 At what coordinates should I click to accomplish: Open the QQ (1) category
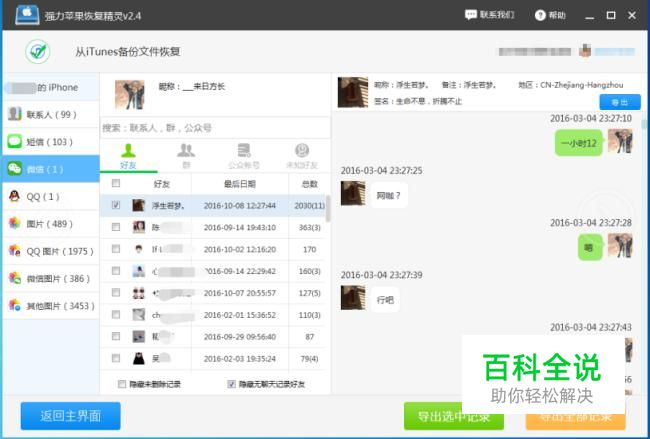coord(51,196)
